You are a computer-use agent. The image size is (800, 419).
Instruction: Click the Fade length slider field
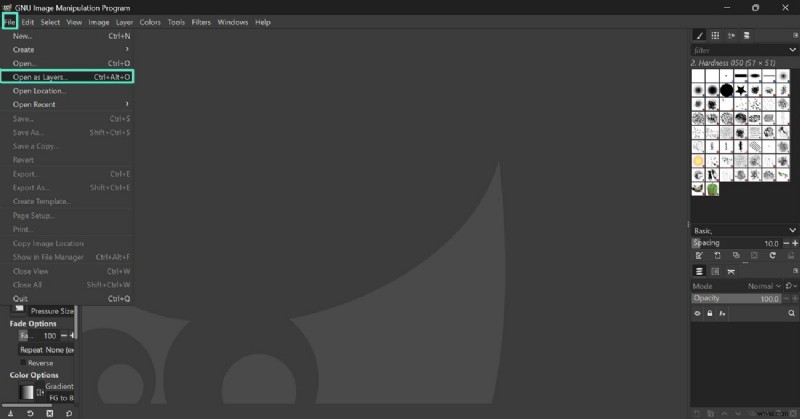tap(38, 335)
